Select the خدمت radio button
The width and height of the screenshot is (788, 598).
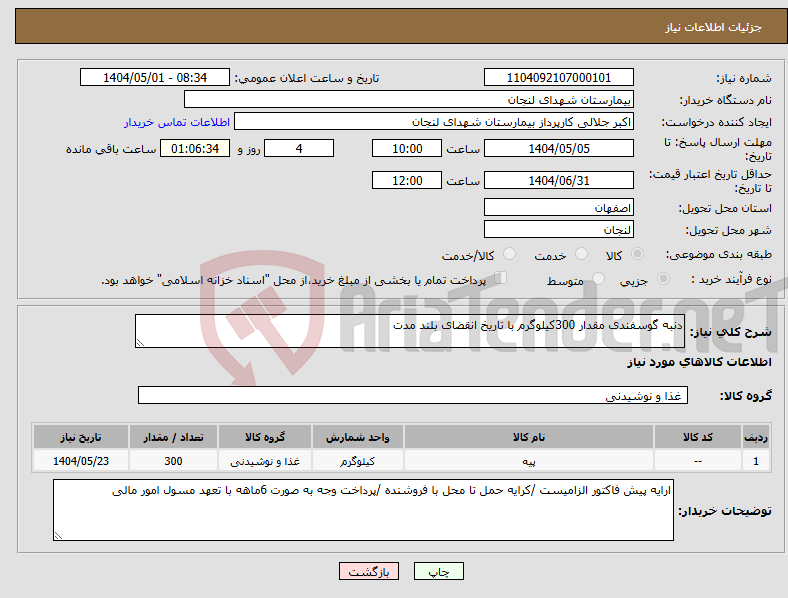point(581,254)
